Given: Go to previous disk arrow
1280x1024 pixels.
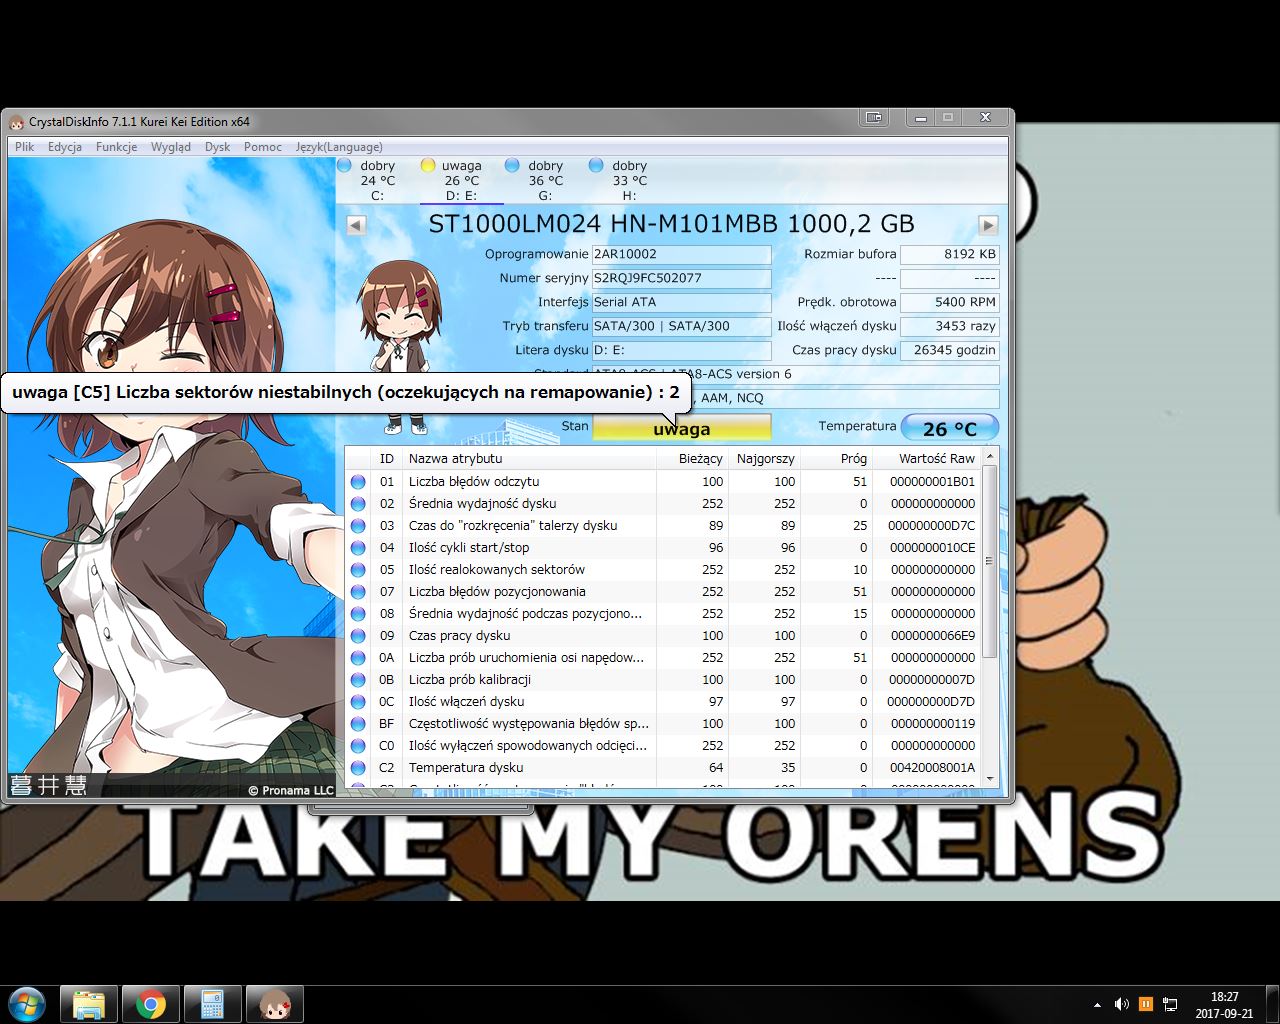Looking at the screenshot, I should coord(356,225).
